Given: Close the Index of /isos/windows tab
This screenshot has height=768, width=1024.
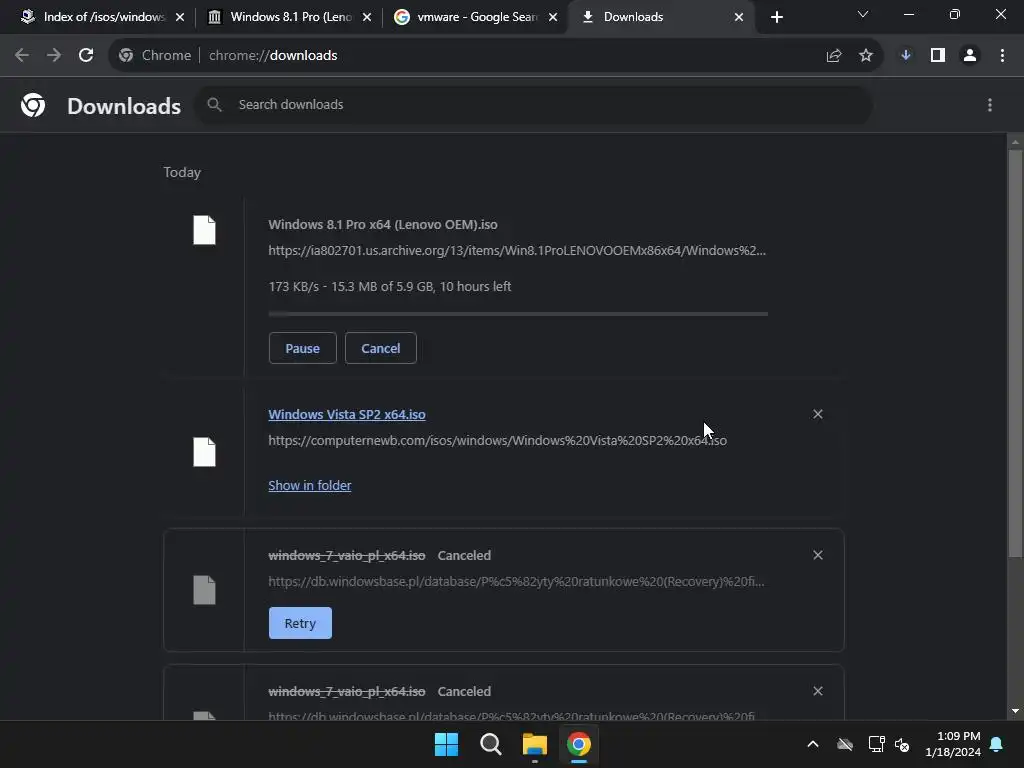Looking at the screenshot, I should pyautogui.click(x=180, y=17).
